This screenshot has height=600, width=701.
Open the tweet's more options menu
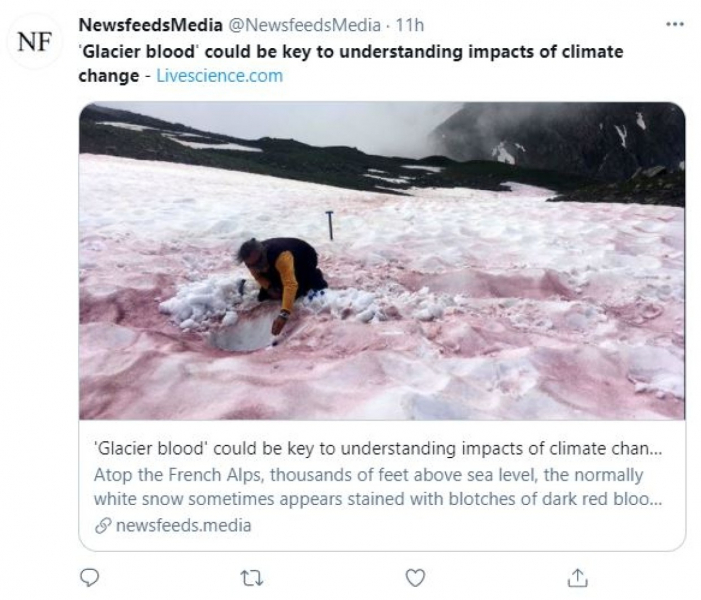(x=675, y=23)
